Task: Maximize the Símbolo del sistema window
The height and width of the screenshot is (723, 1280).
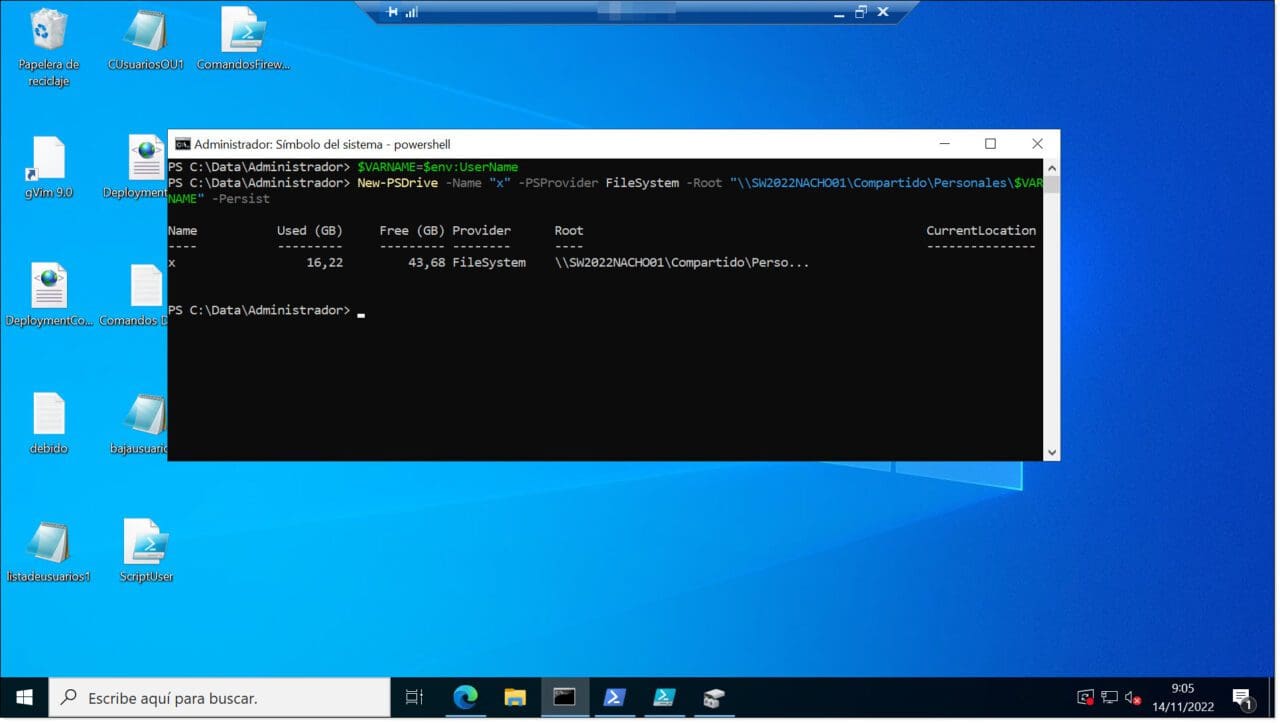Action: point(990,144)
